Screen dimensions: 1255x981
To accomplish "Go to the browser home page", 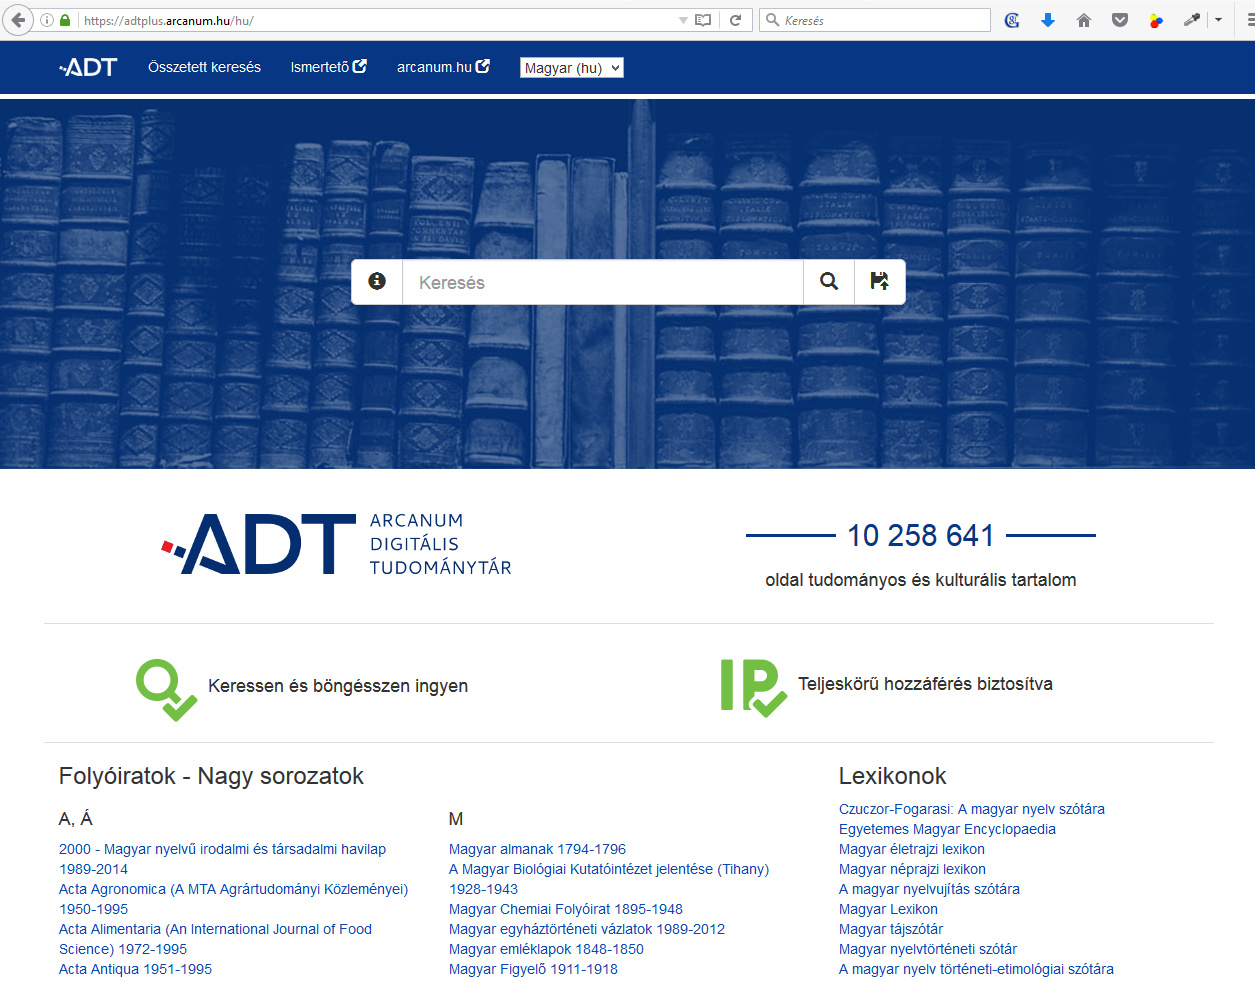I will coord(1084,20).
